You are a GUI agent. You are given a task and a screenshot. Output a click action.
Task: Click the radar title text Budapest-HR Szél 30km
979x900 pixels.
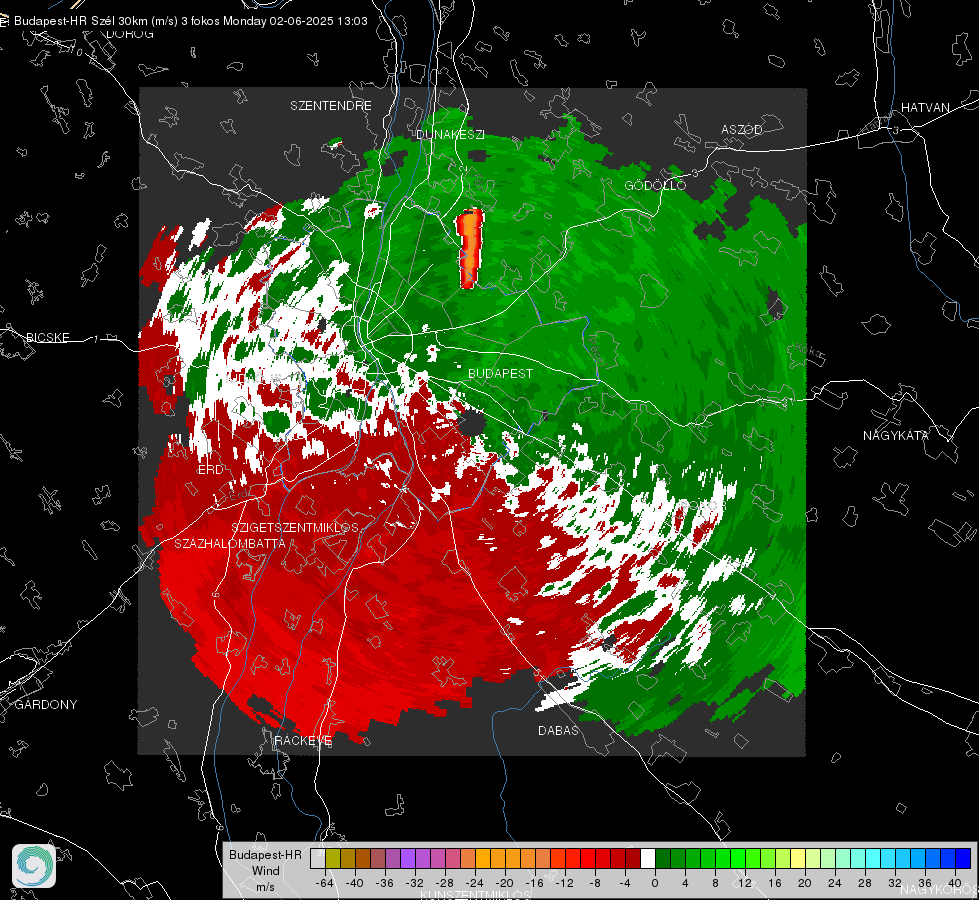pos(81,21)
